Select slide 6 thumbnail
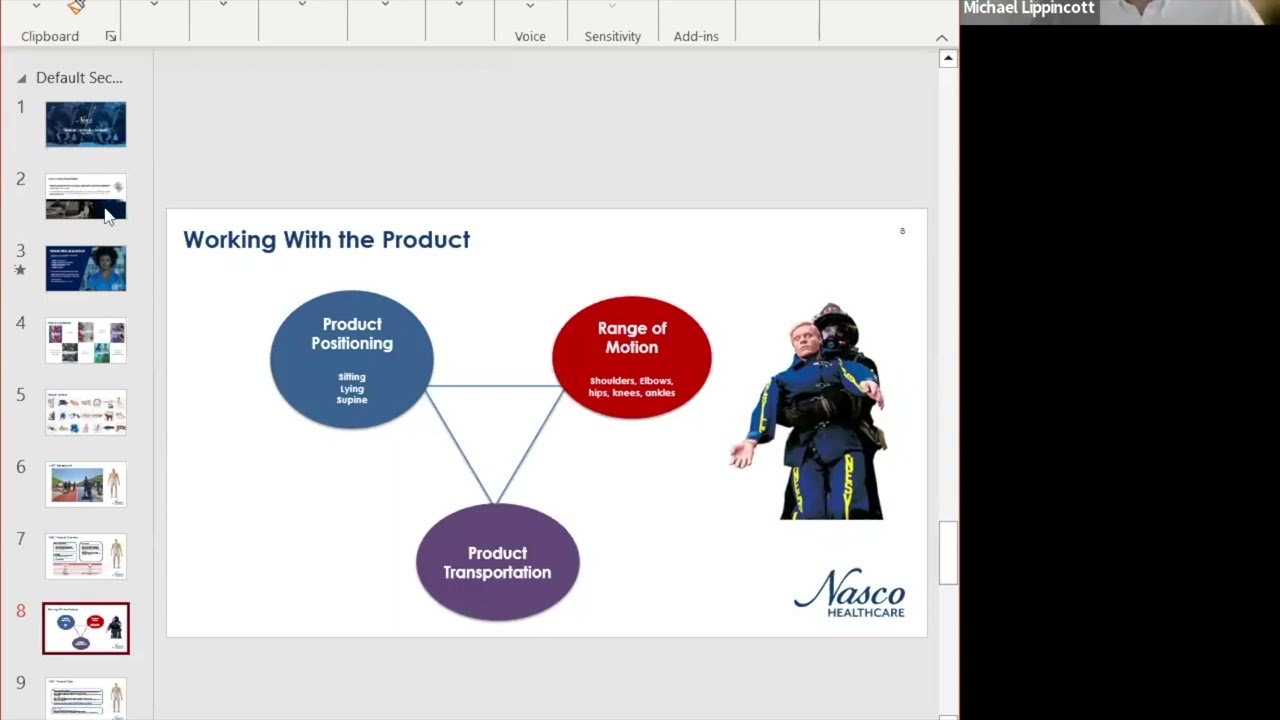 point(86,484)
